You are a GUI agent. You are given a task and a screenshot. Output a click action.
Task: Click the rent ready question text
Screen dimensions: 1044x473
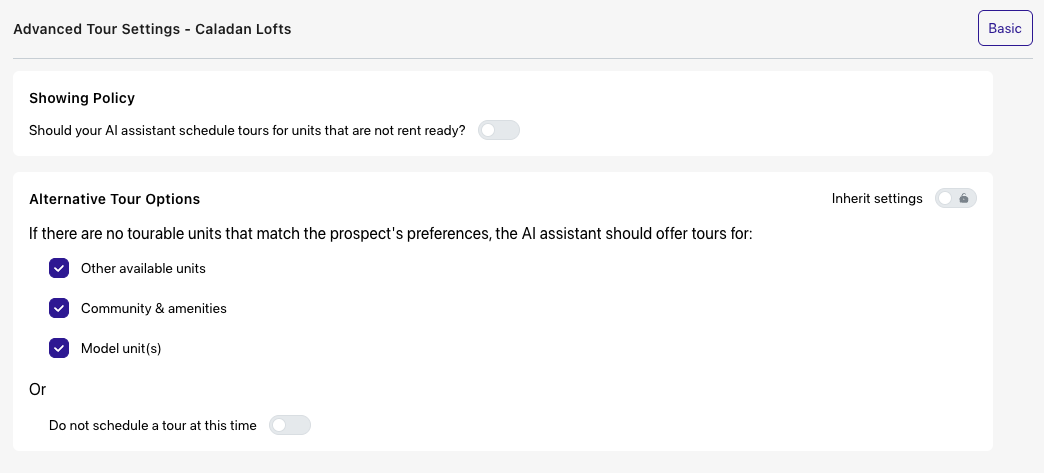248,131
